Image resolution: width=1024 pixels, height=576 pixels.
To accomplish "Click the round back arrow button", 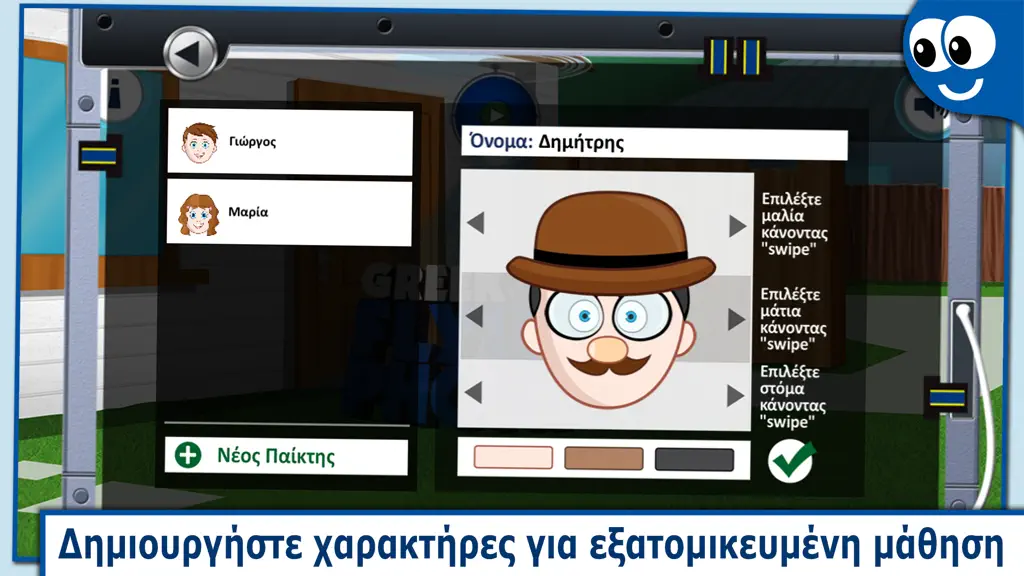I will coord(190,54).
